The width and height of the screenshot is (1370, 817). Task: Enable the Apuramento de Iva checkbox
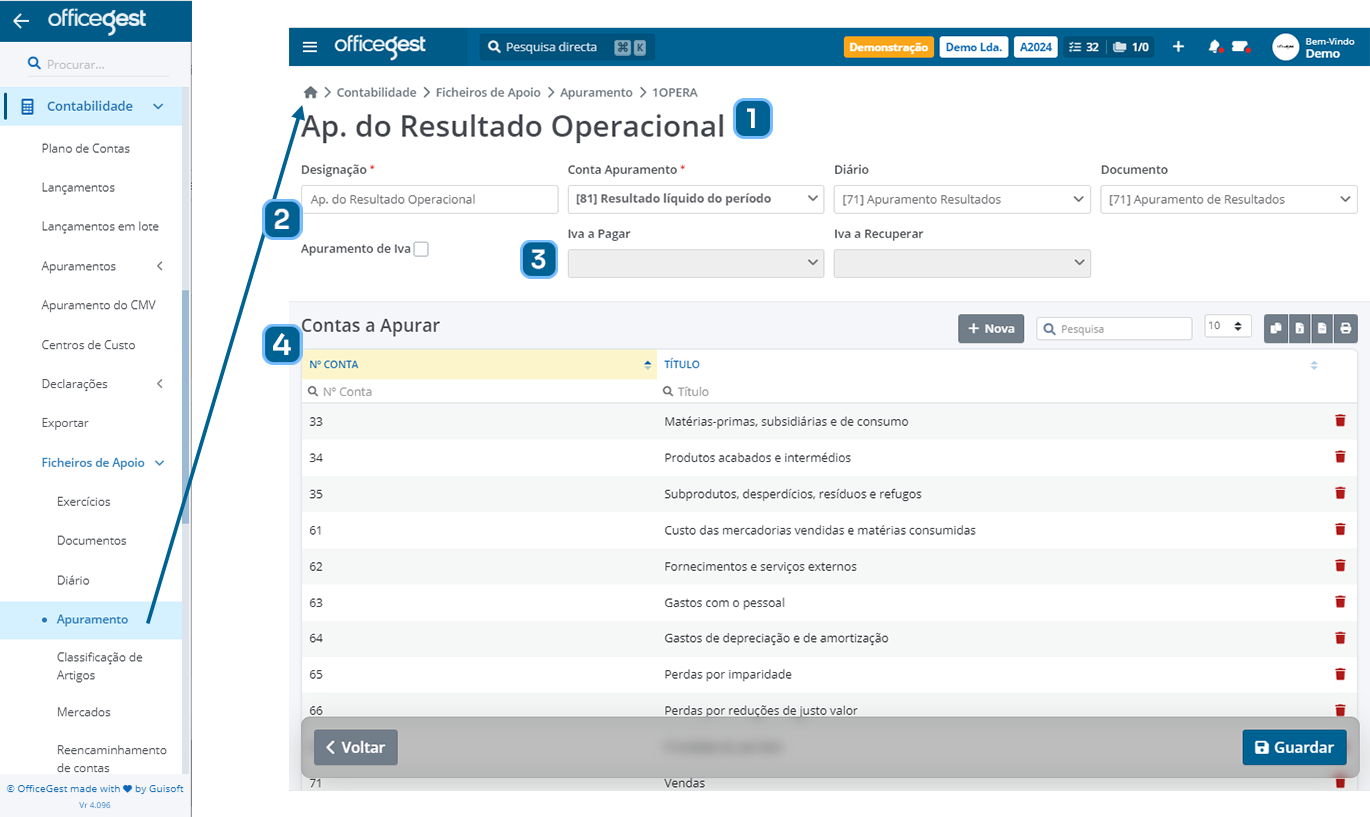point(420,248)
